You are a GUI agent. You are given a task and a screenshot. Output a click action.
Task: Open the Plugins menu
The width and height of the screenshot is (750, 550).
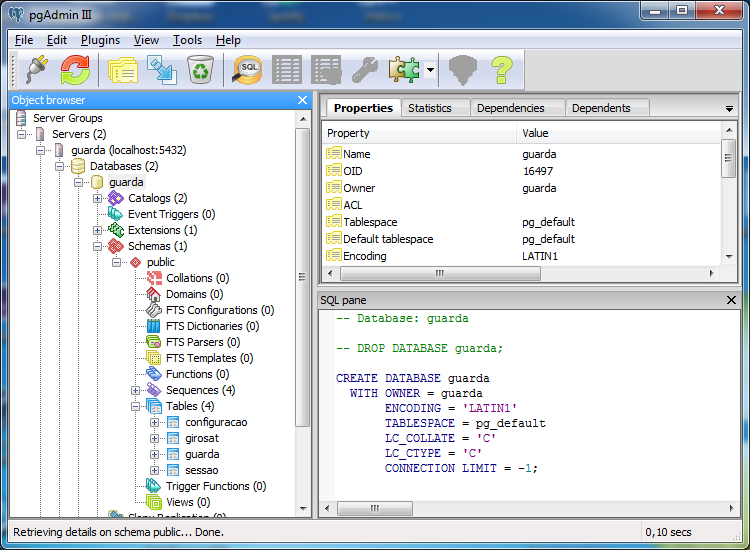100,40
